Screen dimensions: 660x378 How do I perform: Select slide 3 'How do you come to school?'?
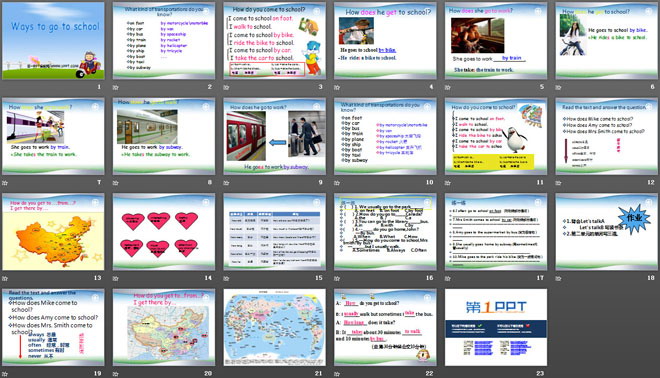pos(274,40)
